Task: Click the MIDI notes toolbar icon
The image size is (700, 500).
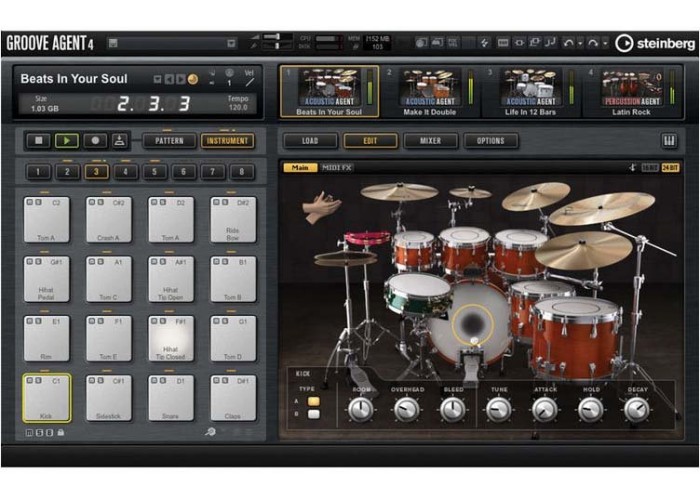Action: click(550, 43)
